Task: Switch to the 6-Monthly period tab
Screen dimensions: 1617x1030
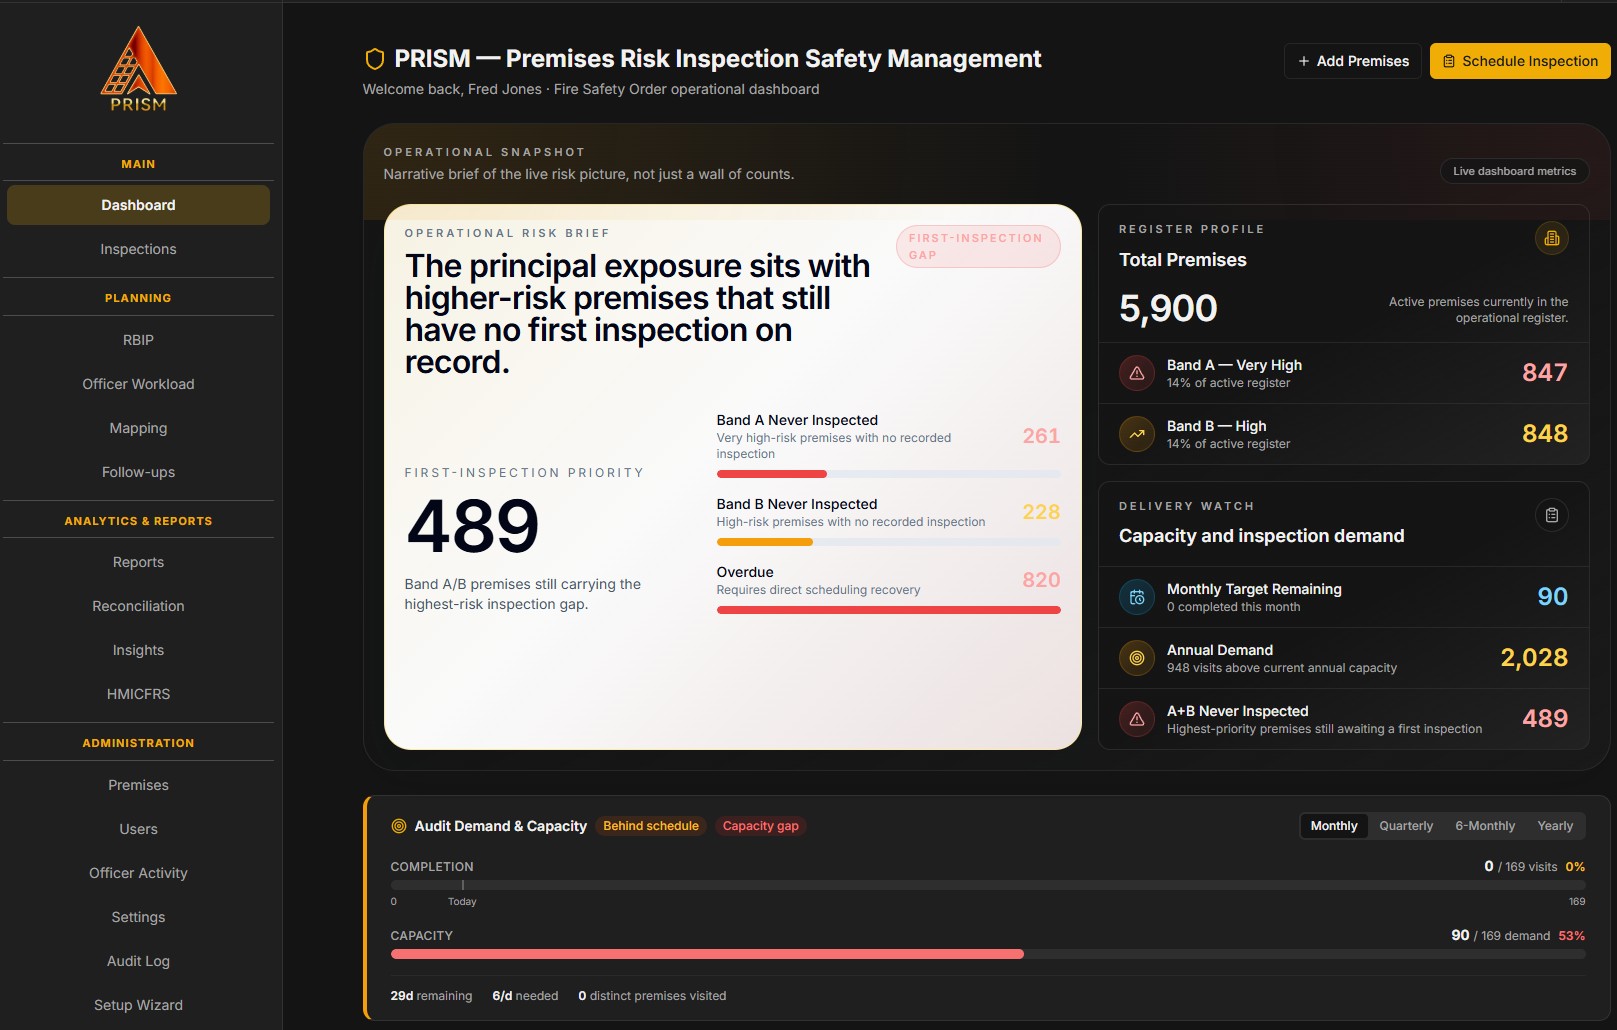Action: [1485, 826]
